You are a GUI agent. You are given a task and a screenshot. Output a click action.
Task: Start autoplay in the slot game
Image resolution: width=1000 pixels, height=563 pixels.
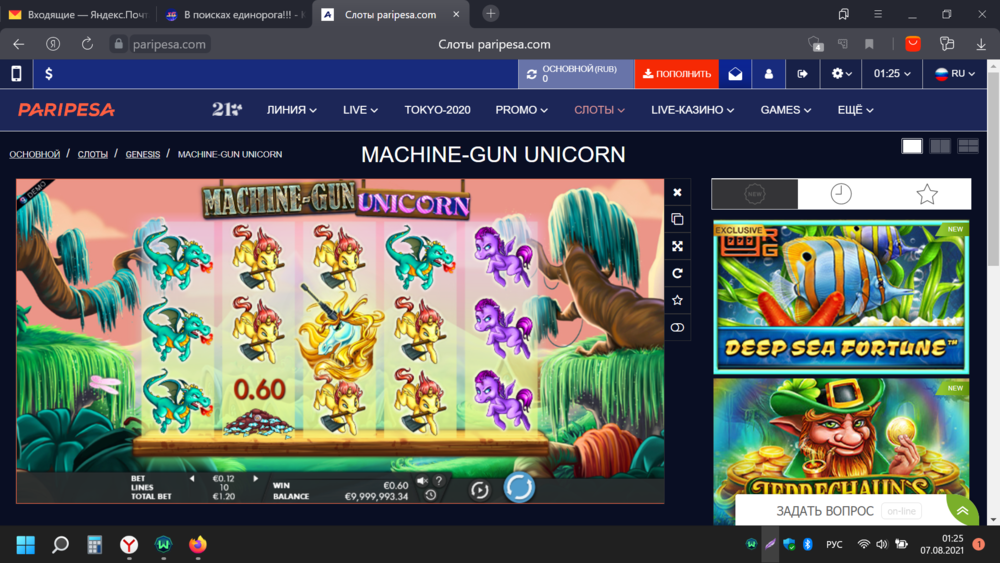480,490
